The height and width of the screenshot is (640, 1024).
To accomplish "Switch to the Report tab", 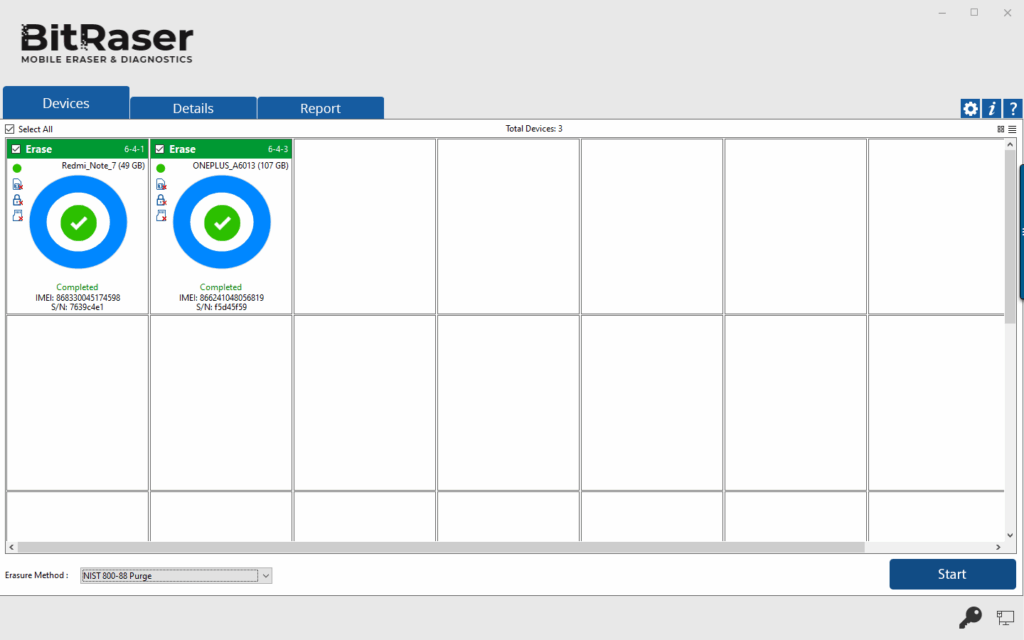I will coord(320,108).
